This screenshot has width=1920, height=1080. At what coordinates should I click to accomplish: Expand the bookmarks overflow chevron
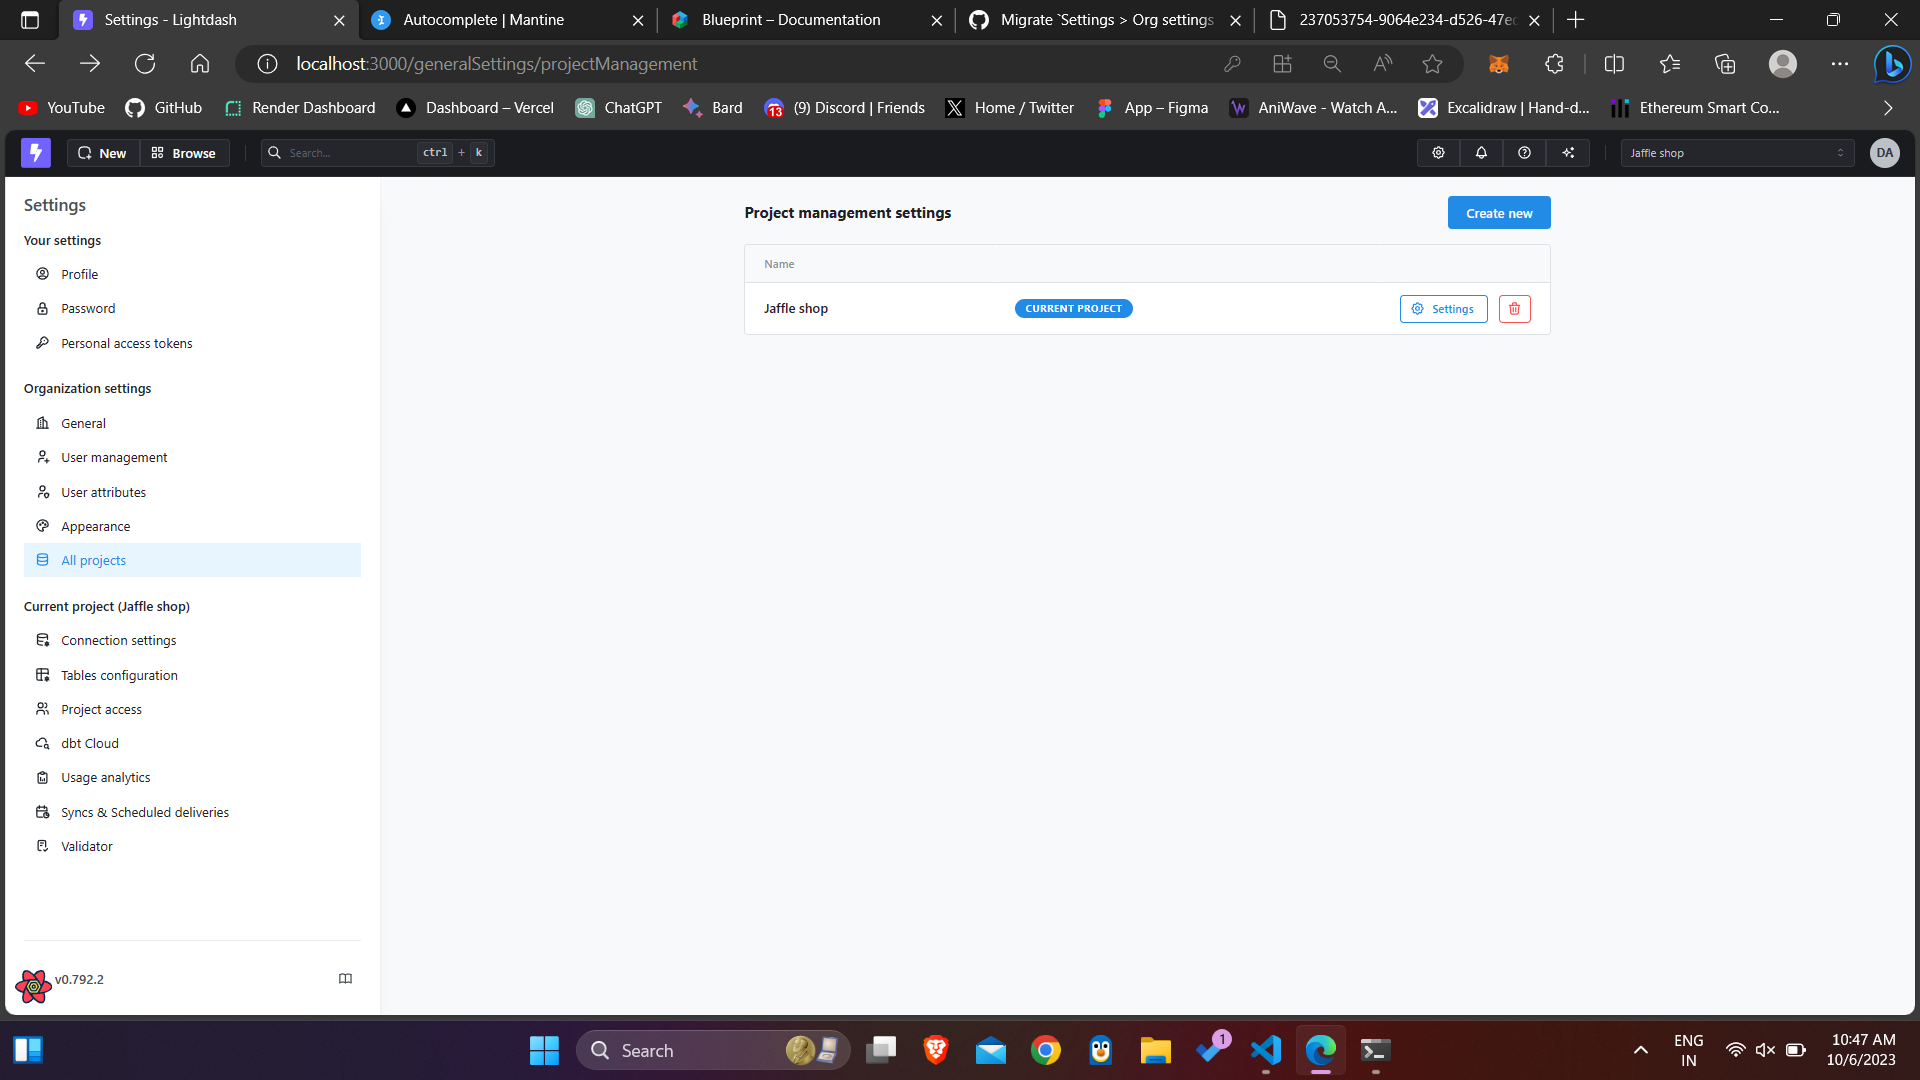point(1887,107)
